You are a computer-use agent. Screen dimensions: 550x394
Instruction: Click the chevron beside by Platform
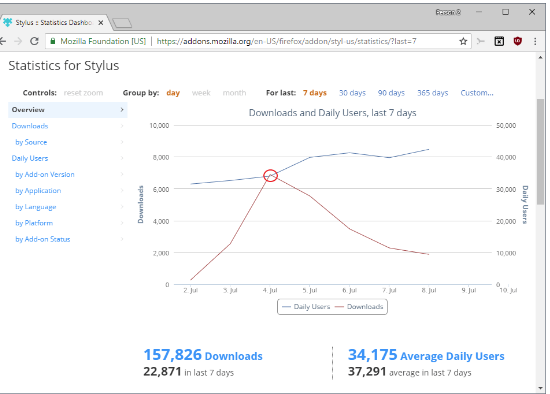tap(122, 223)
